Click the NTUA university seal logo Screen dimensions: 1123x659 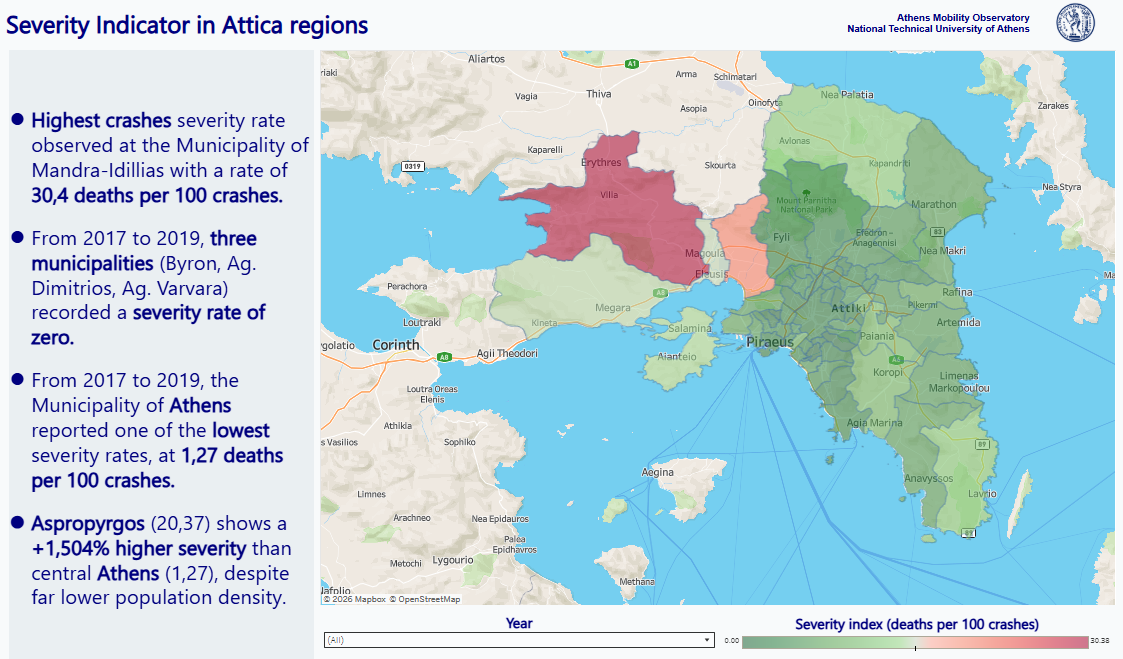click(x=1076, y=23)
